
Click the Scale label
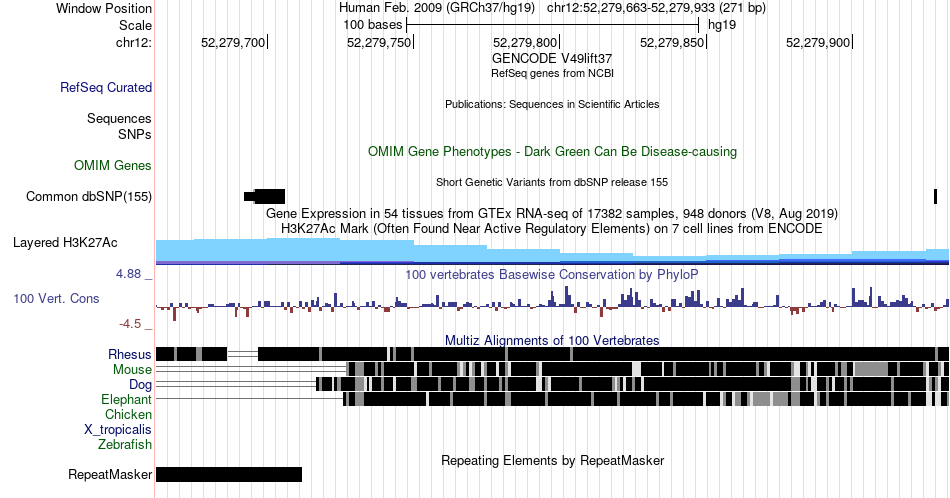coord(135,25)
